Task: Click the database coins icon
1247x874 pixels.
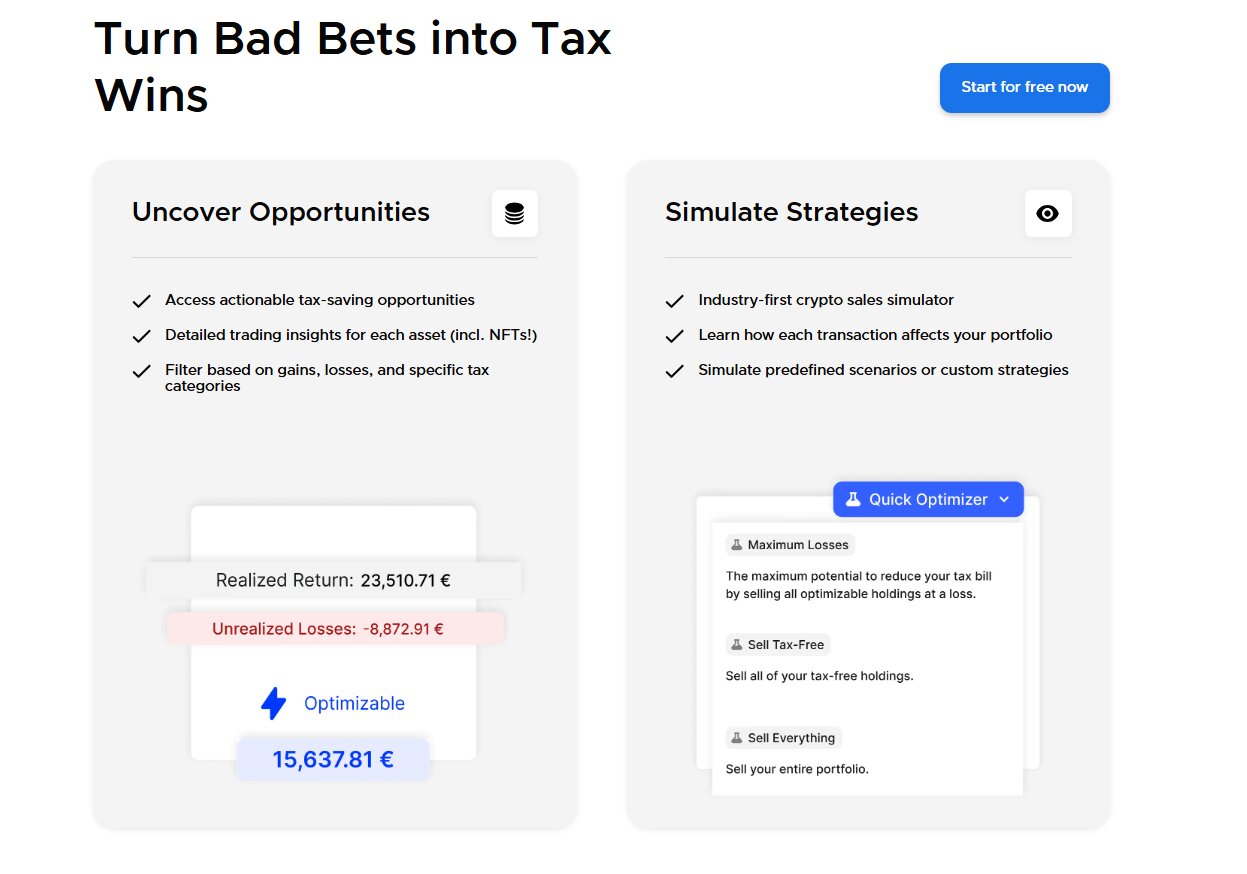Action: [514, 213]
